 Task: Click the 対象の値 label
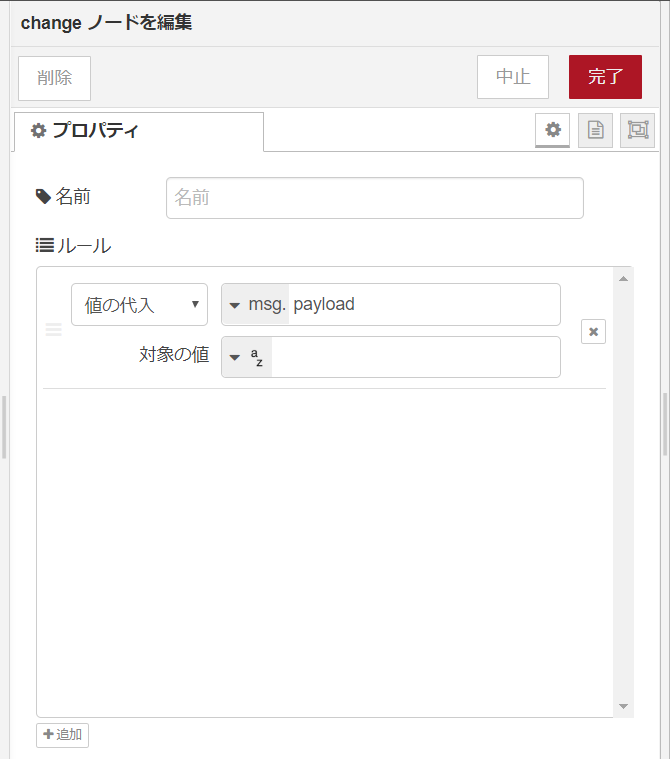(174, 354)
